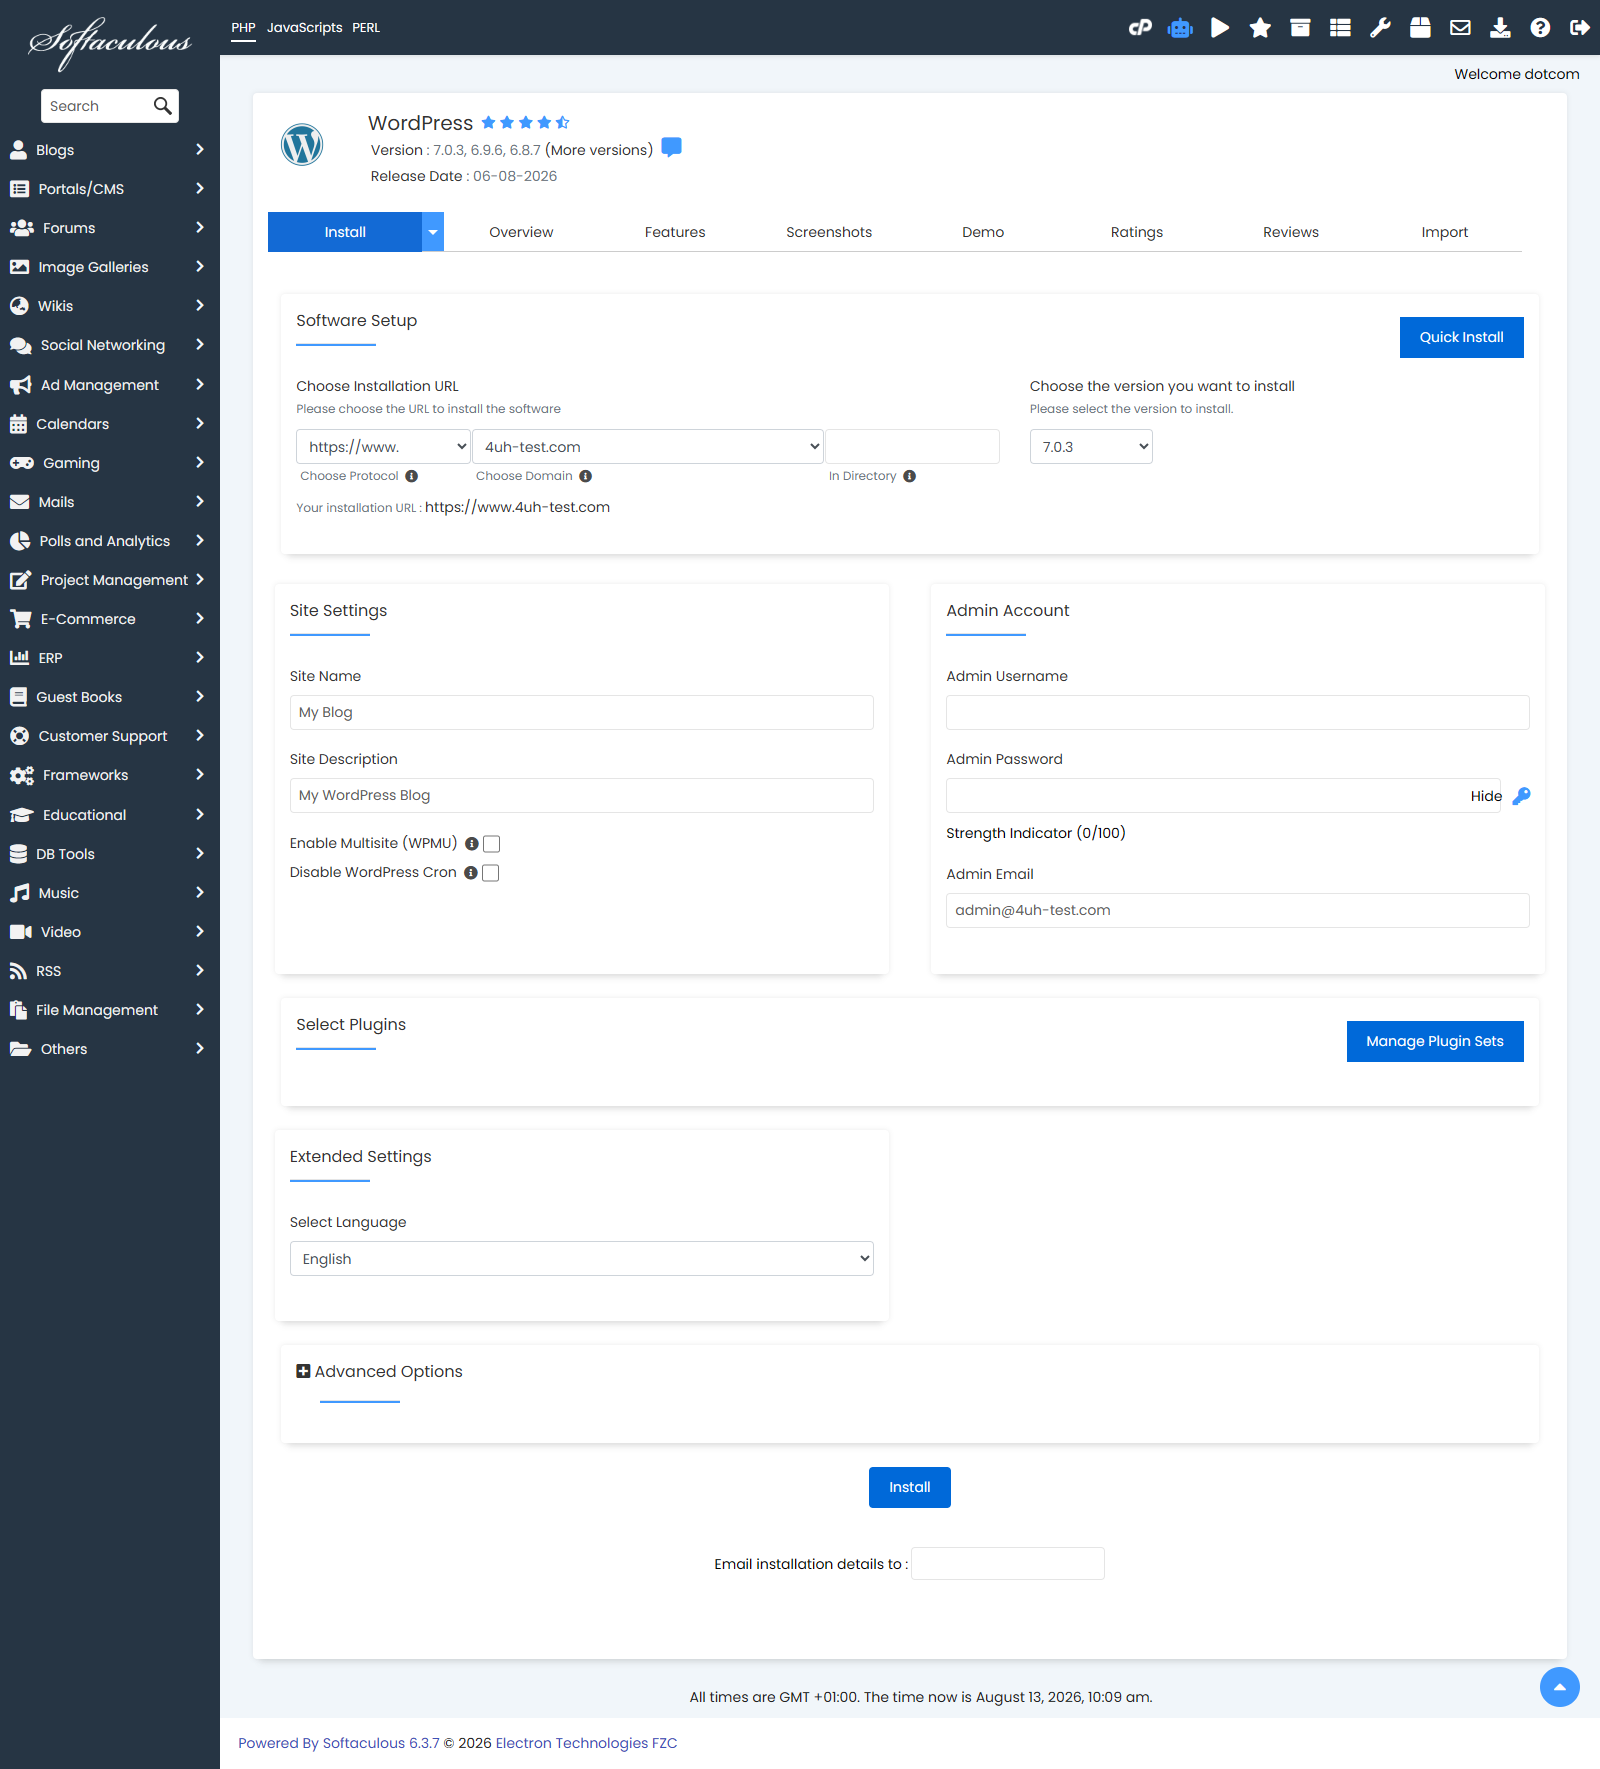
Task: Switch to the Features tab
Action: (675, 232)
